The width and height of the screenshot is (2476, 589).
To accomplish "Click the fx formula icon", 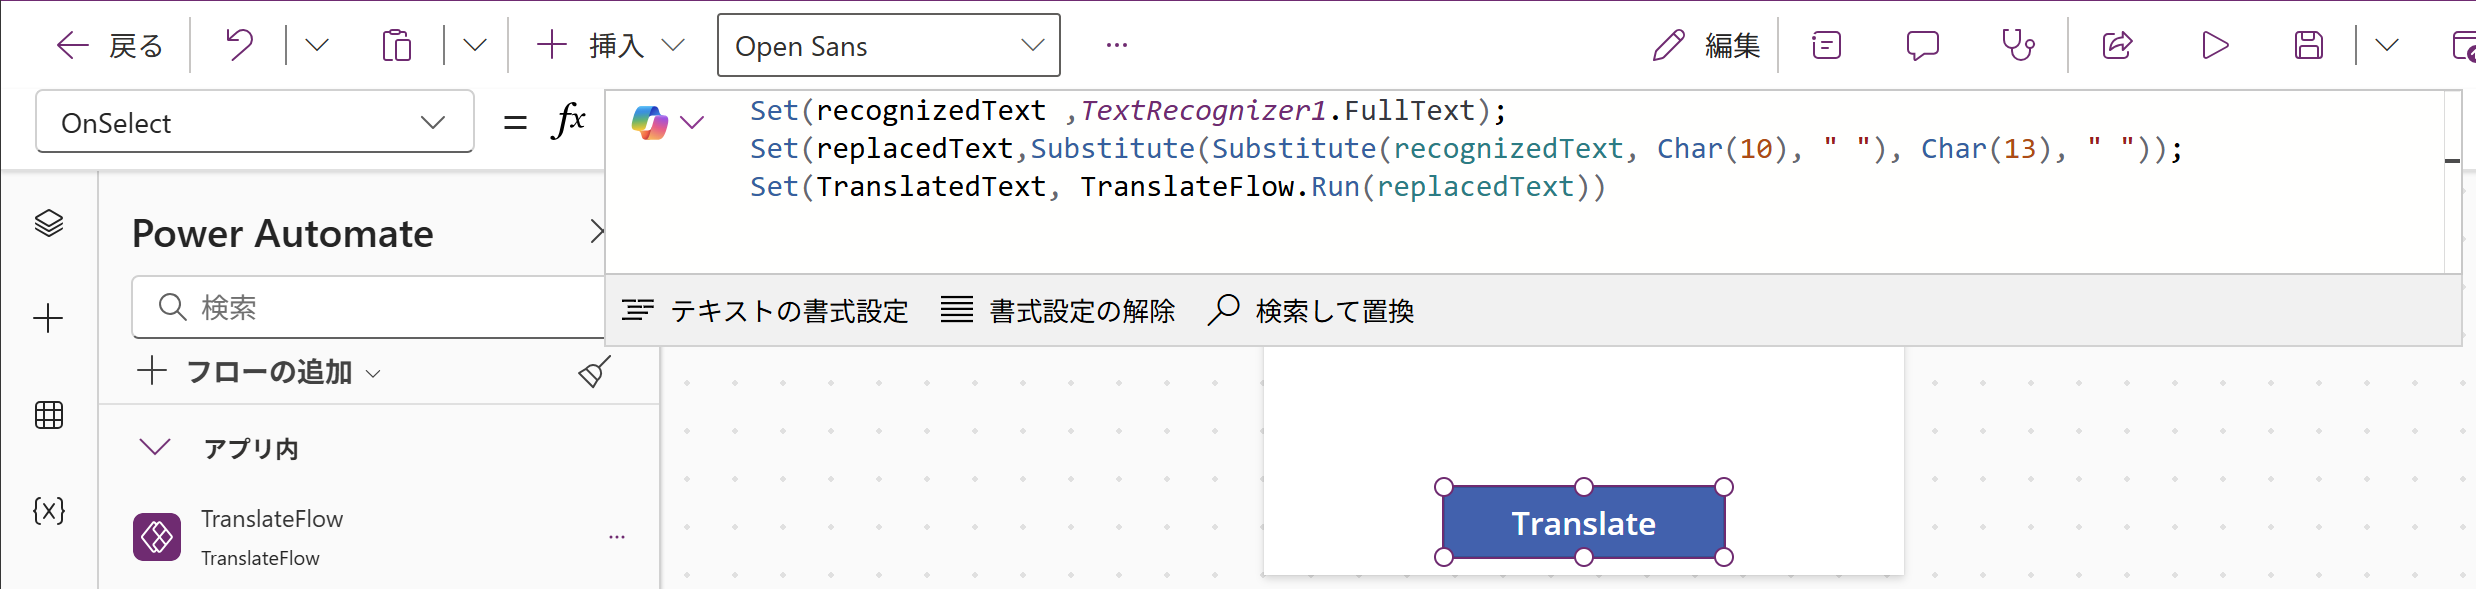I will (x=568, y=121).
